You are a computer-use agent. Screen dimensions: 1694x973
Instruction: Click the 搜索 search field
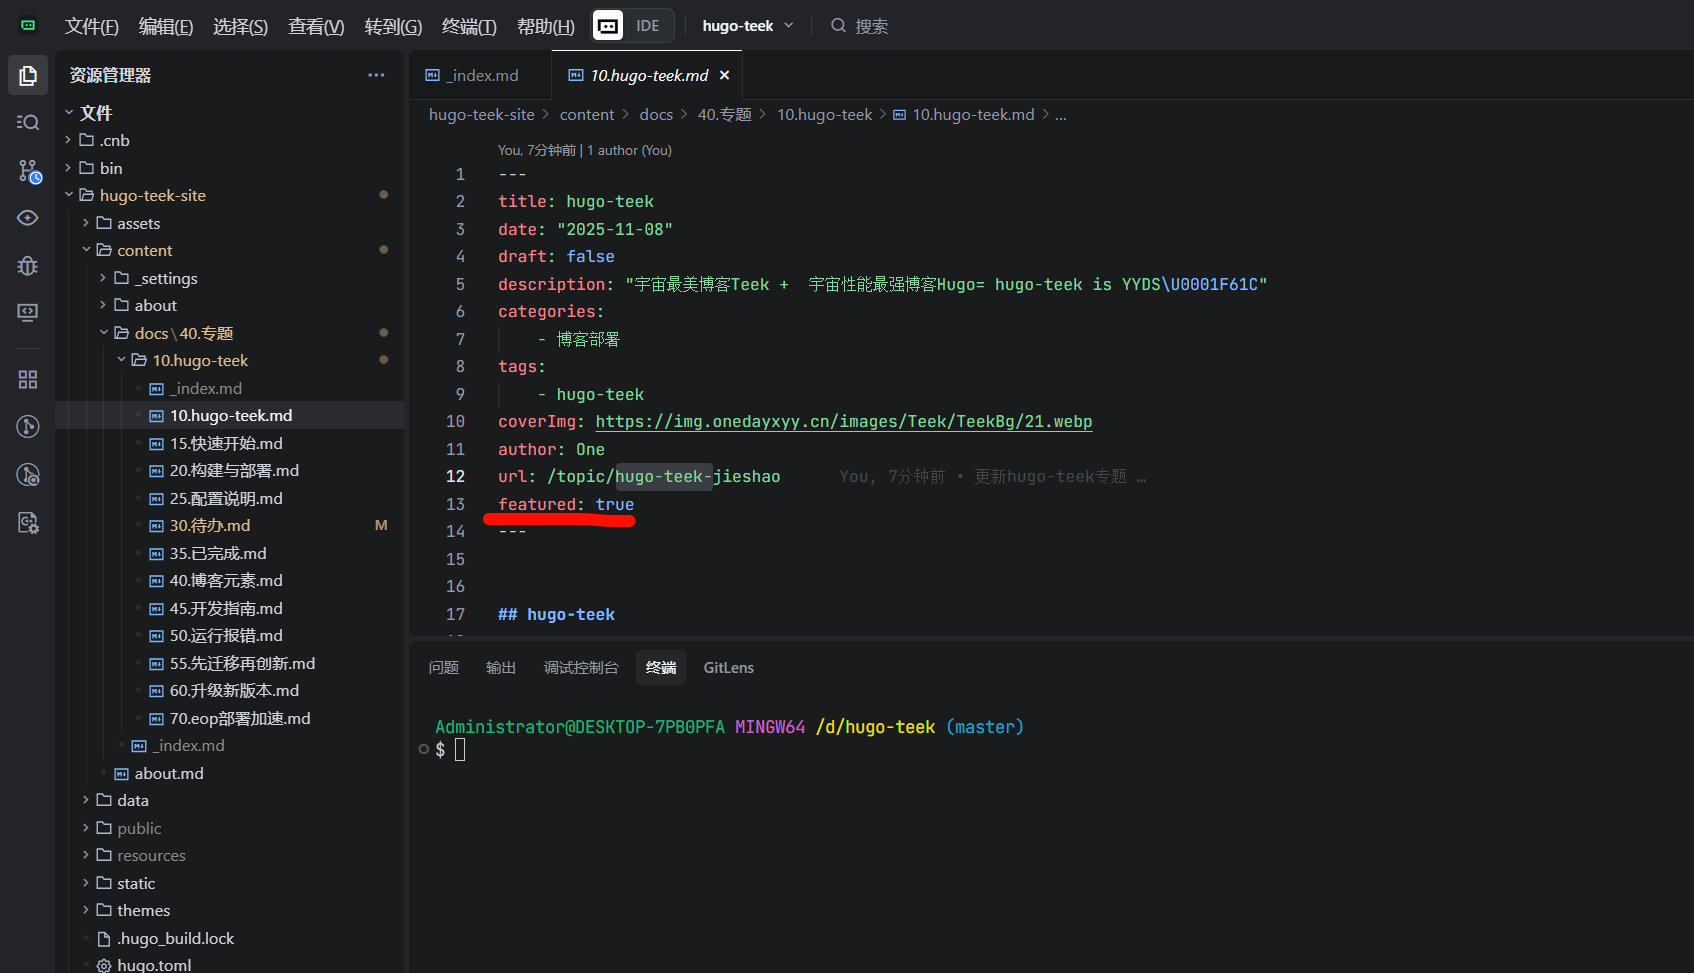tap(871, 26)
